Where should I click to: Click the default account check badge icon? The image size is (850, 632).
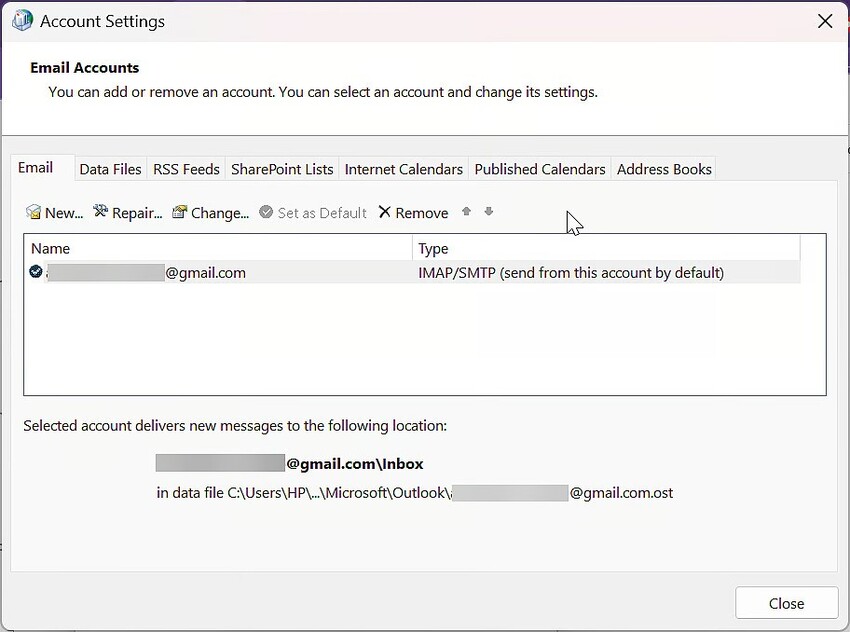(x=35, y=271)
